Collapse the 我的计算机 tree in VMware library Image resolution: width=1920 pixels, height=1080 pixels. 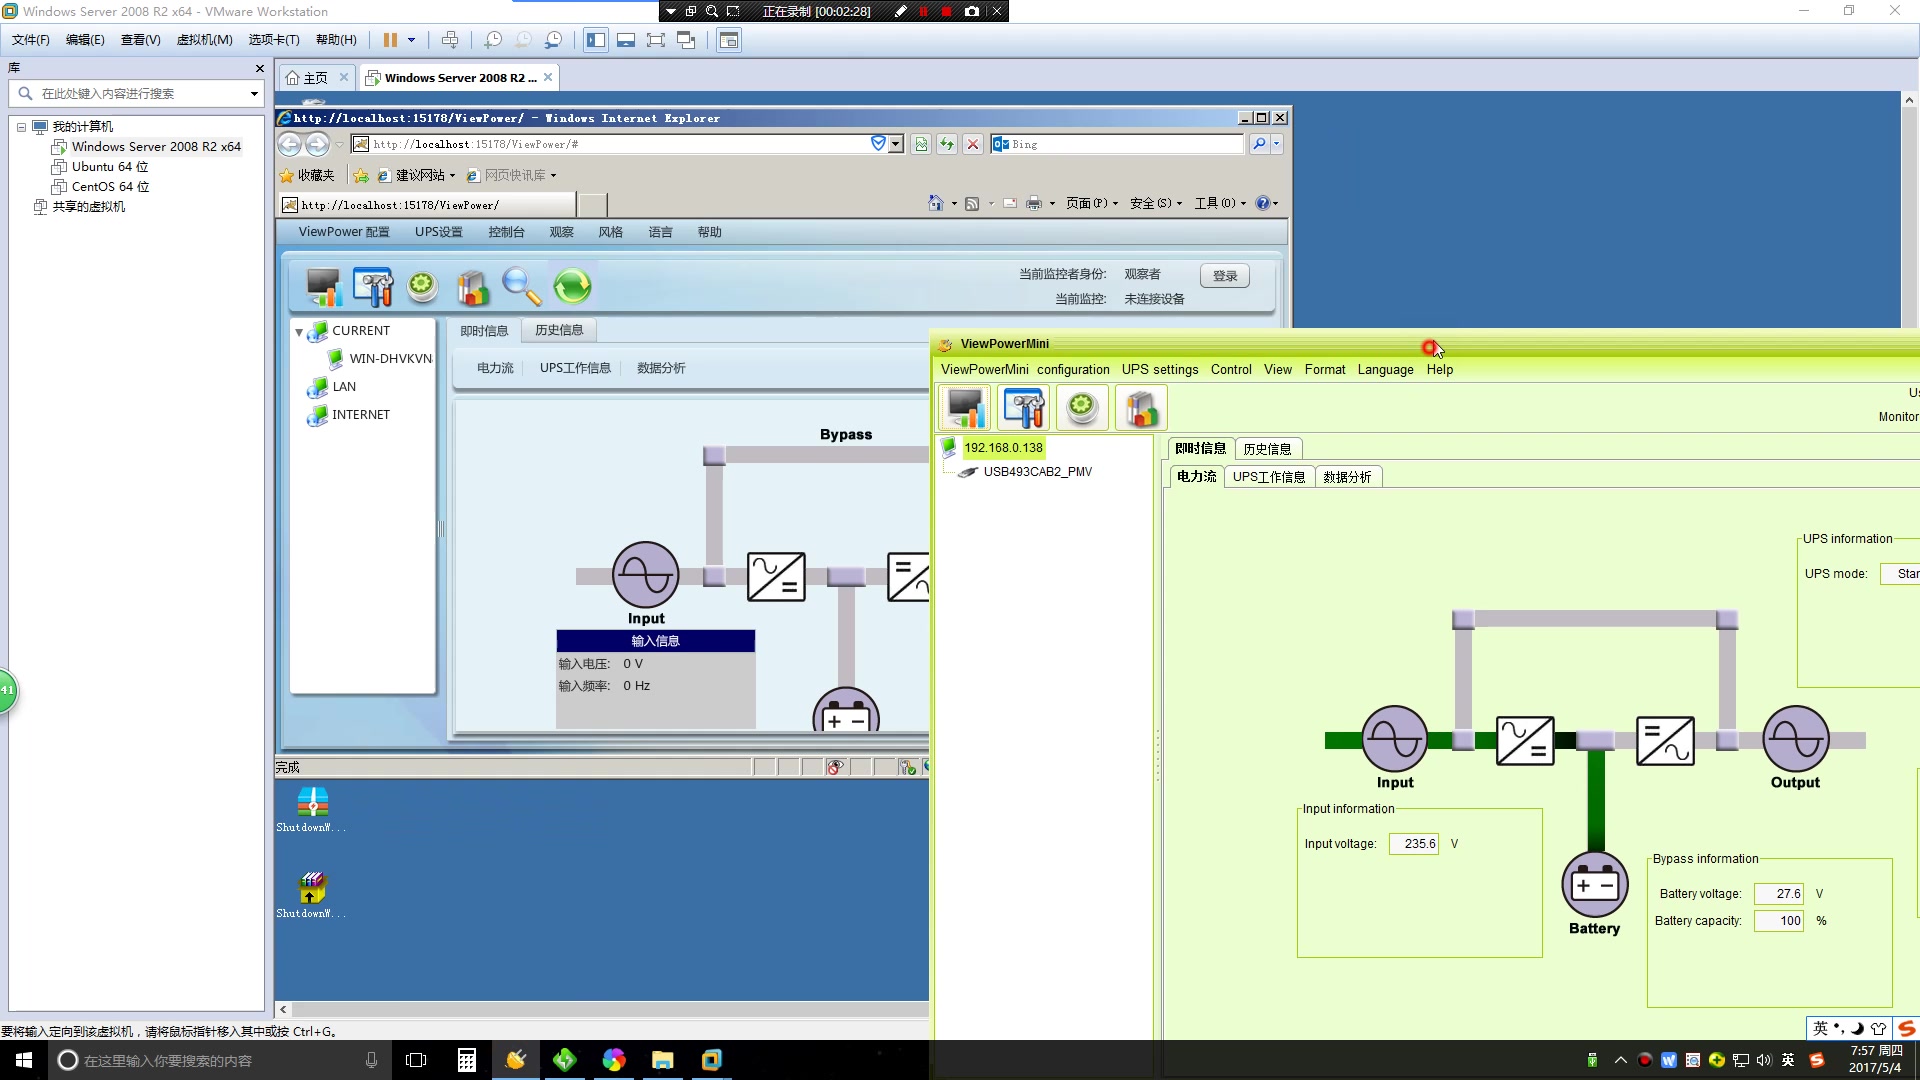click(x=21, y=127)
